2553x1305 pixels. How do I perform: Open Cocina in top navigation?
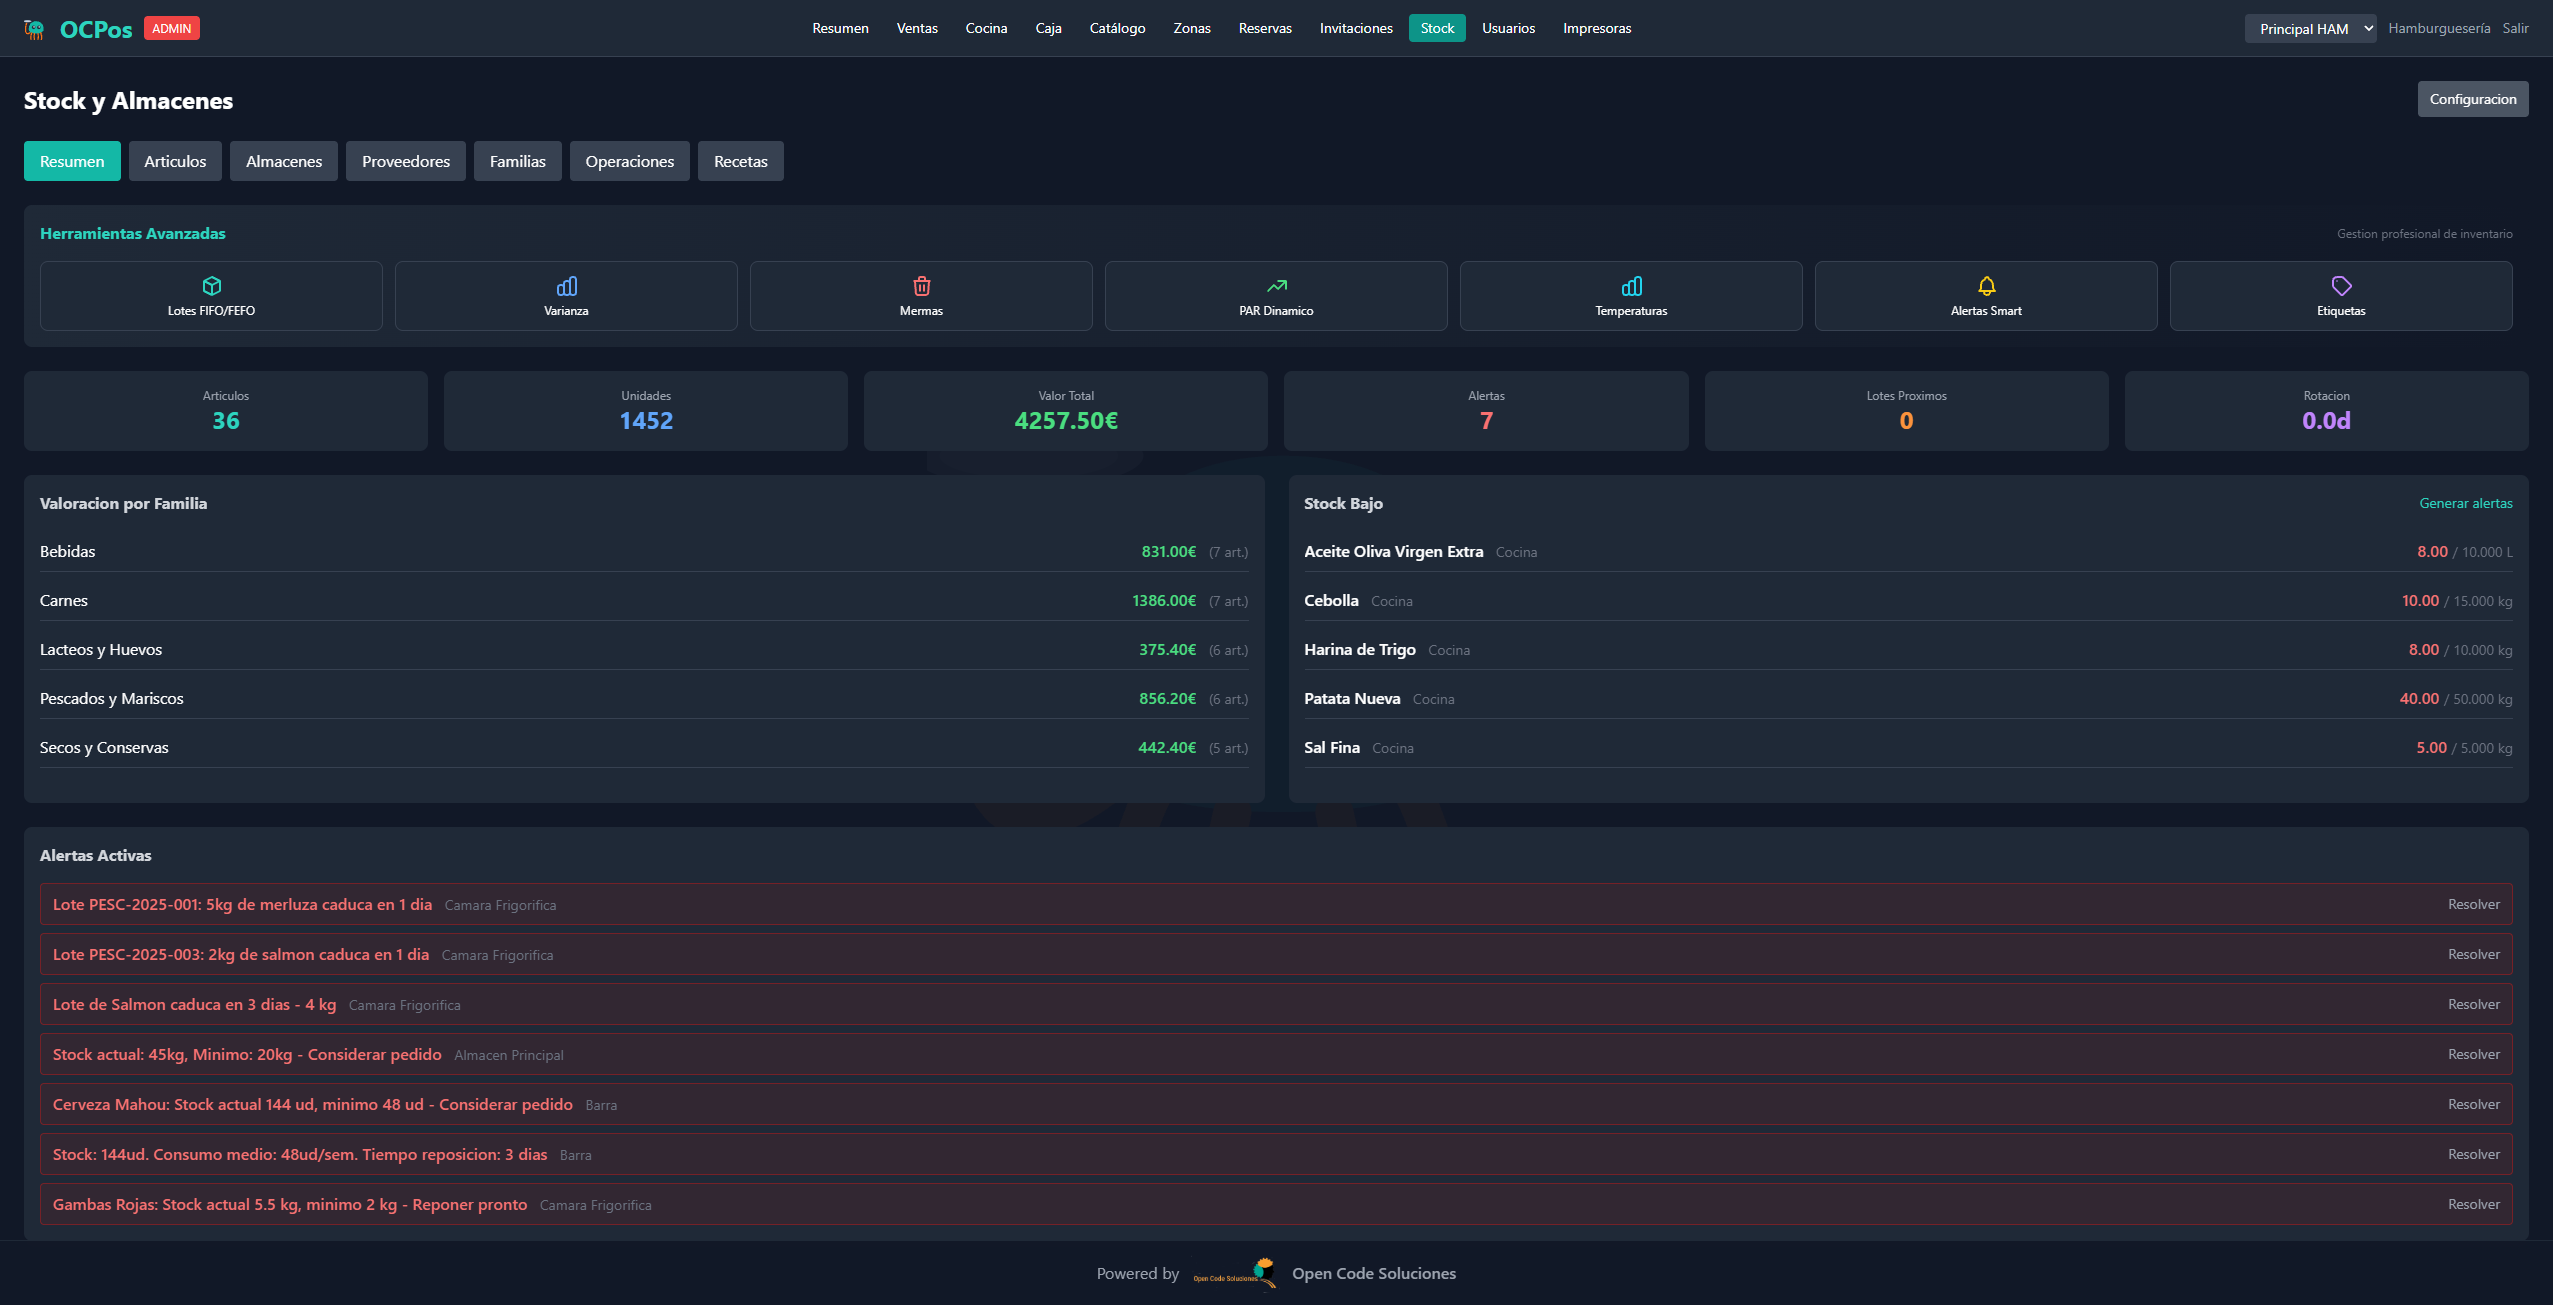pyautogui.click(x=986, y=28)
